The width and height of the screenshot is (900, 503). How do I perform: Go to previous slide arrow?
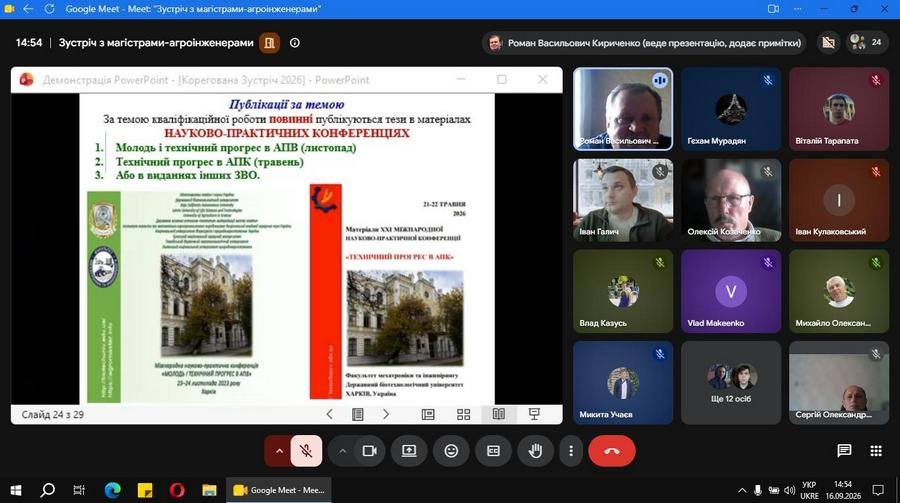click(329, 414)
